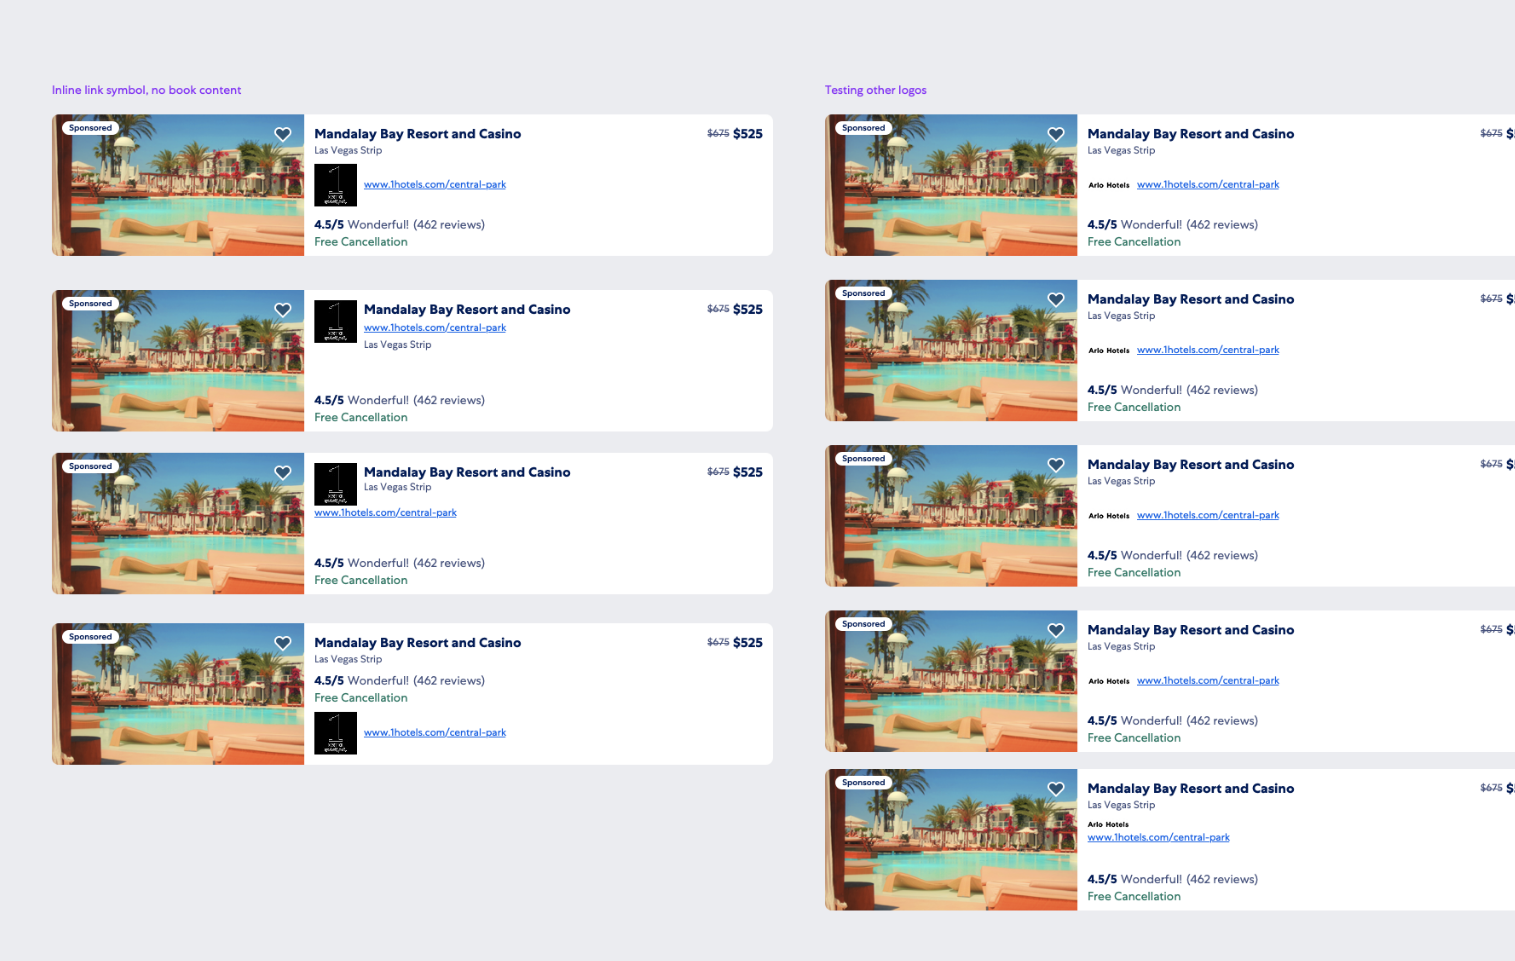Favorite the card with link directly under its title
Viewport: 1515px width, 961px height.
(x=283, y=310)
